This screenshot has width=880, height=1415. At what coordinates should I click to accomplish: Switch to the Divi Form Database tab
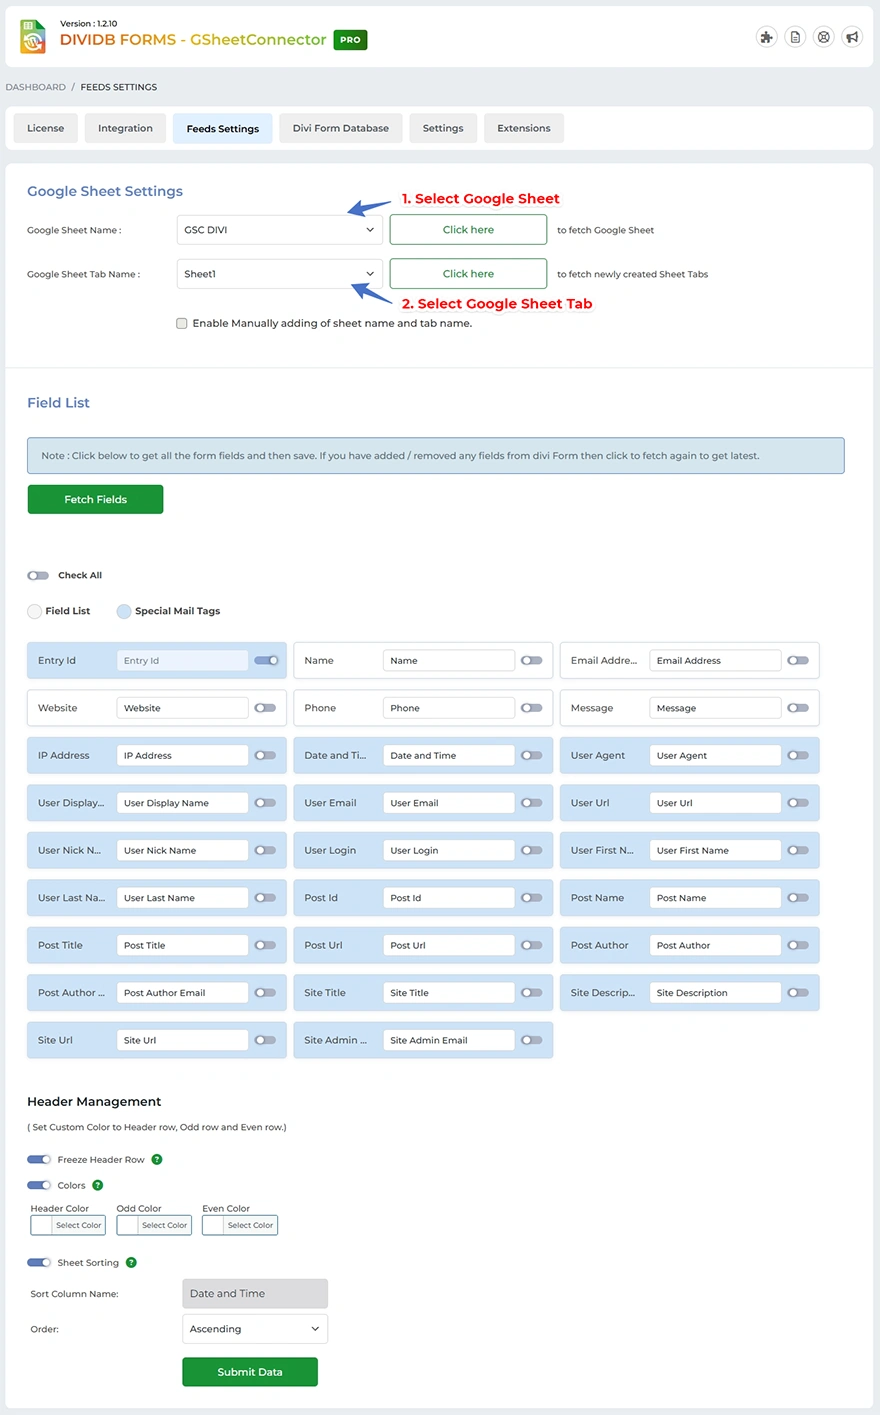[340, 128]
